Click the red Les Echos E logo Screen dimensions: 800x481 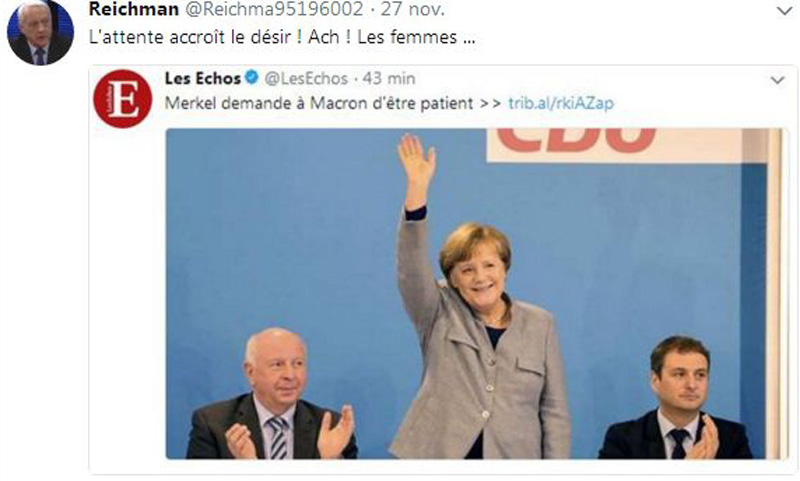122,99
